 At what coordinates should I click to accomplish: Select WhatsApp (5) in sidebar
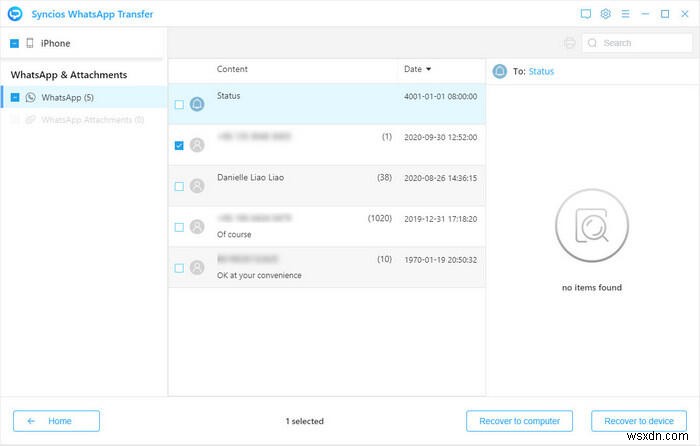coord(84,97)
